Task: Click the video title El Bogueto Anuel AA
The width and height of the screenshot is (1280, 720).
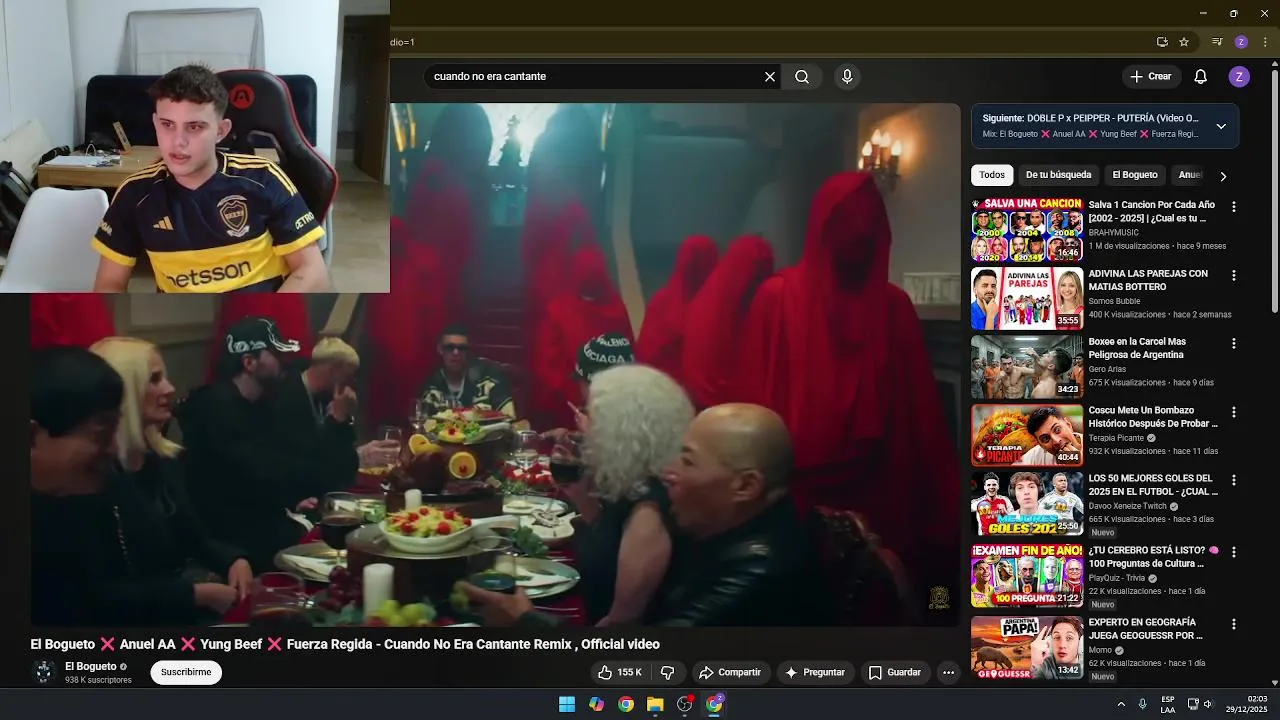Action: point(345,644)
